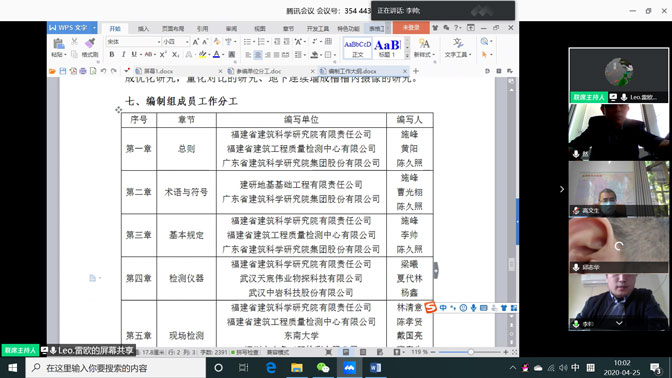672x378 pixels.
Task: Expand participant list with left chevron
Action: click(562, 189)
